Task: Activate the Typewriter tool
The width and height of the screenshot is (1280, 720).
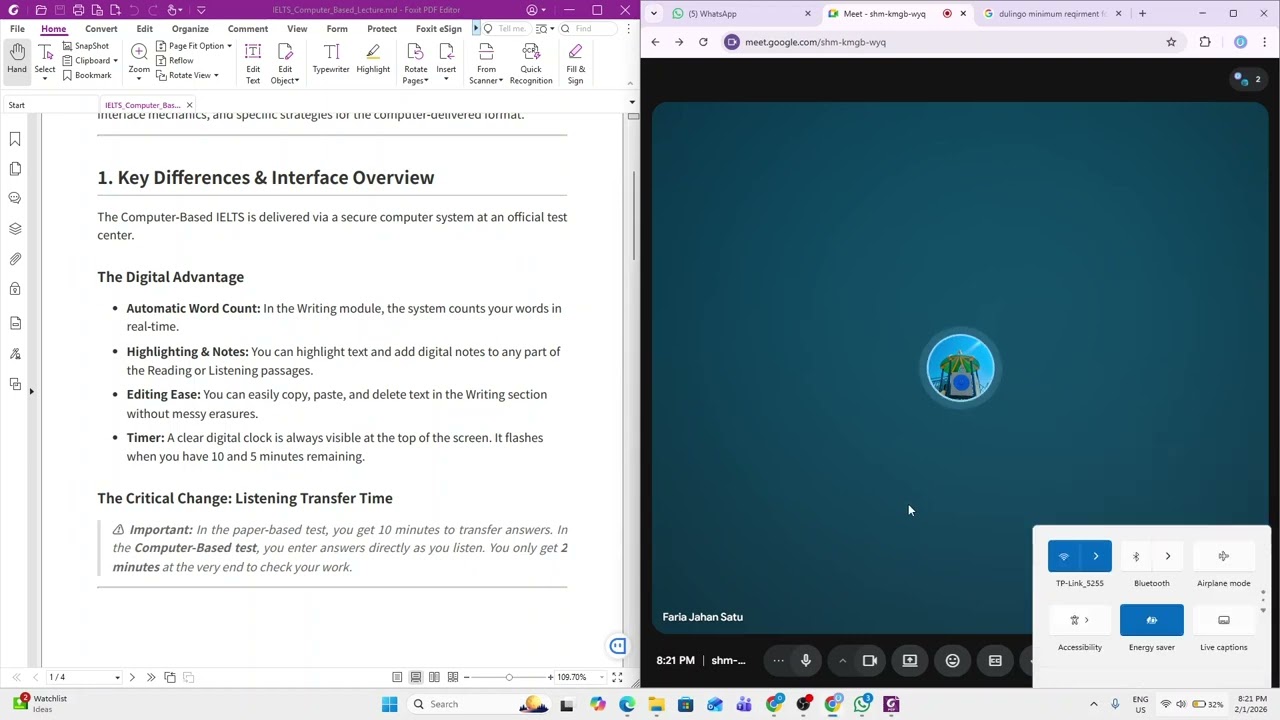Action: click(331, 59)
